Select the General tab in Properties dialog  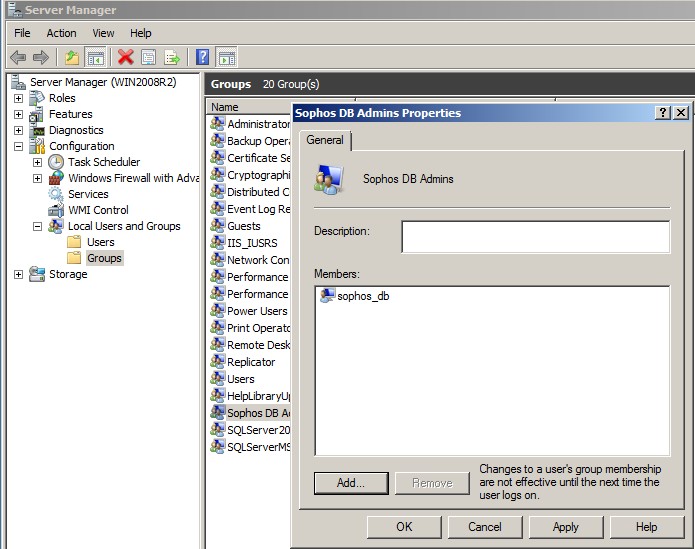click(x=325, y=140)
